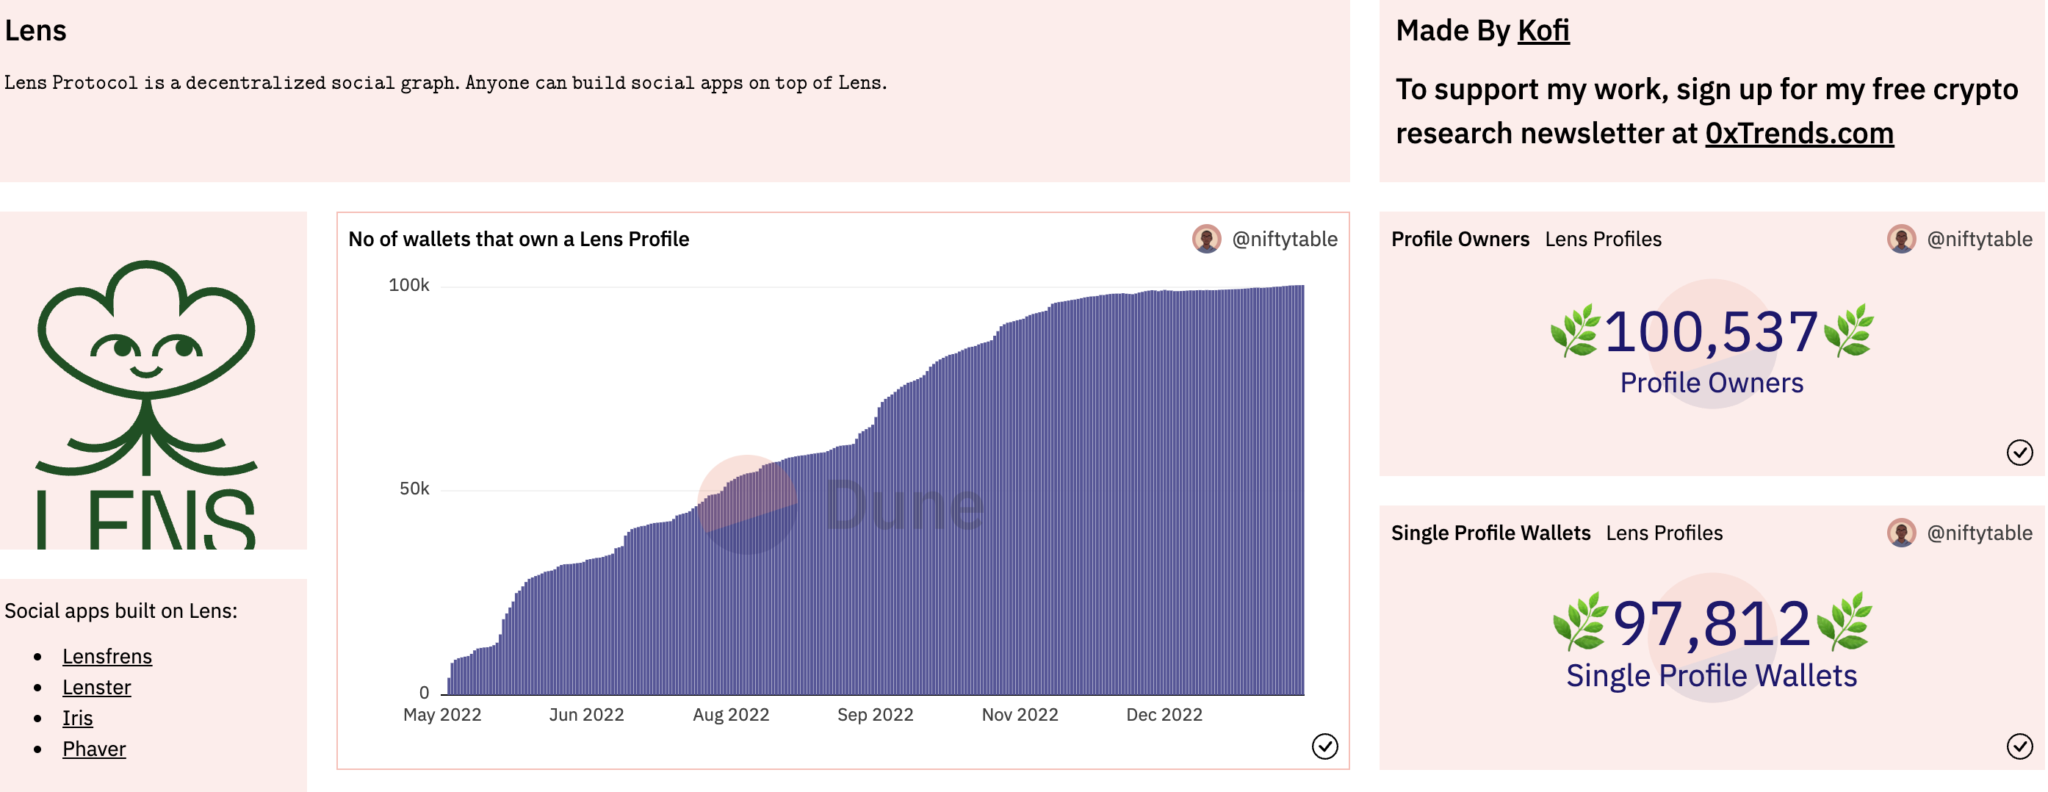Image resolution: width=2048 pixels, height=792 pixels.
Task: Click the 'Profile Owners' counter label
Action: 1711,383
